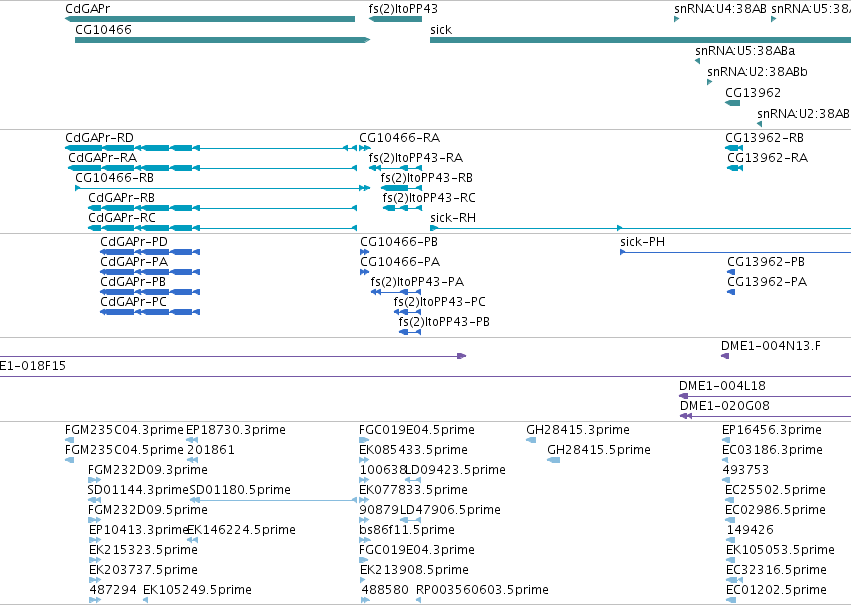851x605 pixels.
Task: Select the fs(2)ltoPP43-RC transcript
Action: tap(402, 208)
